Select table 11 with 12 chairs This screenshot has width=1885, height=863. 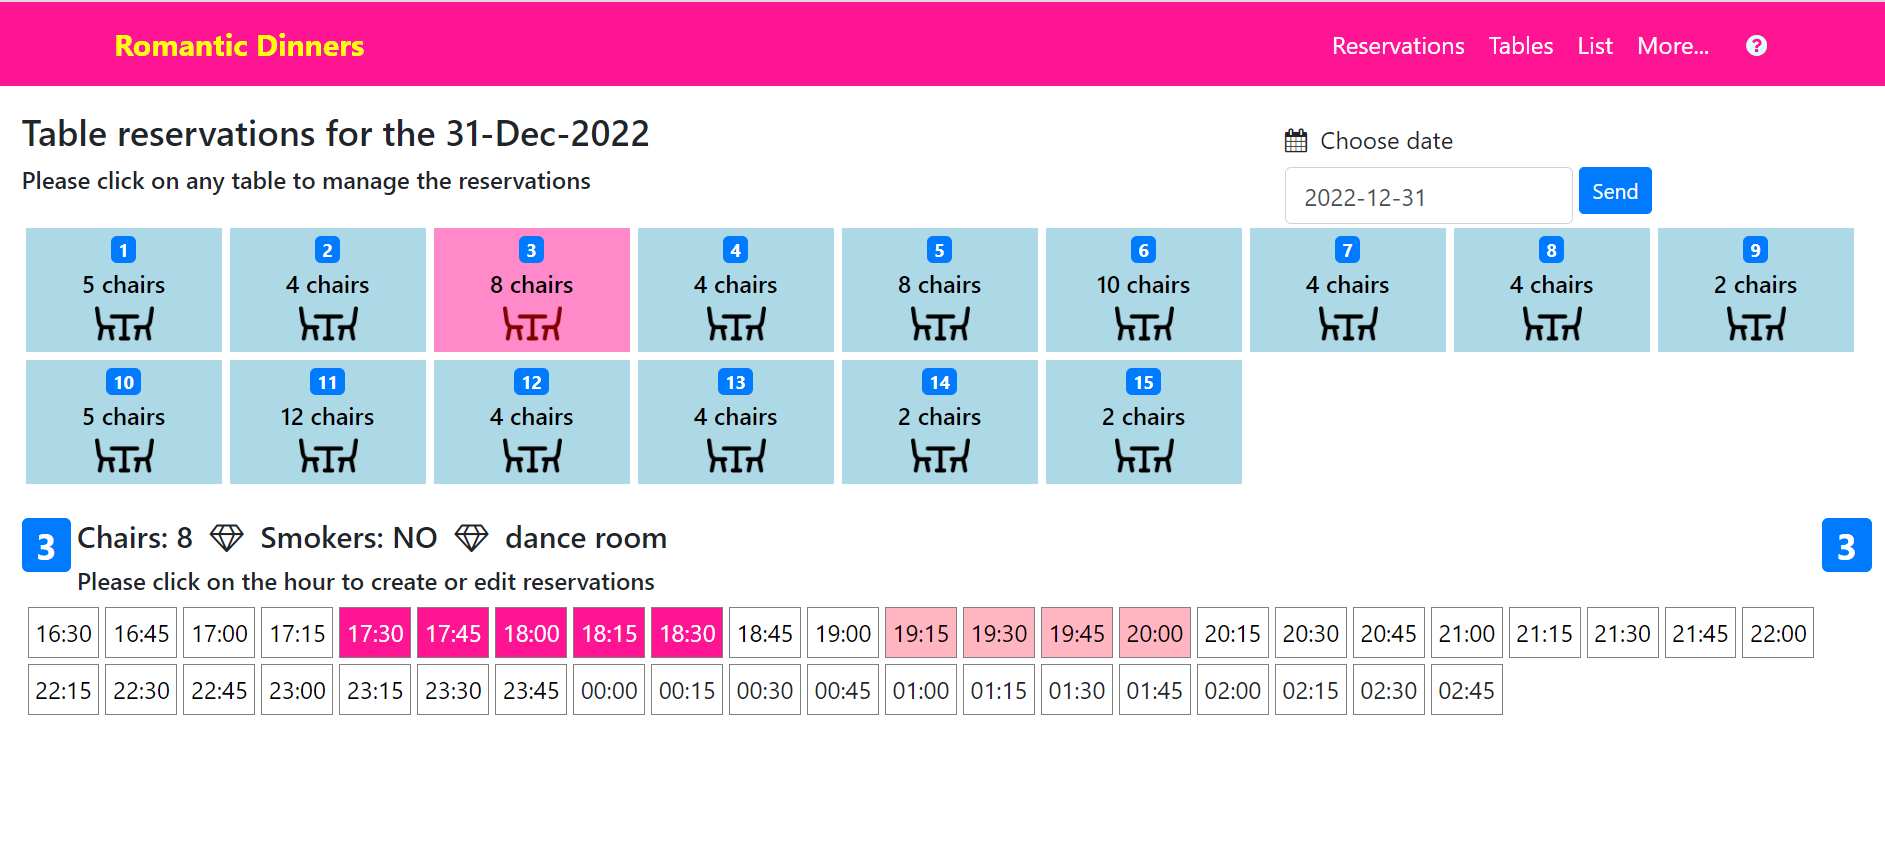(327, 422)
